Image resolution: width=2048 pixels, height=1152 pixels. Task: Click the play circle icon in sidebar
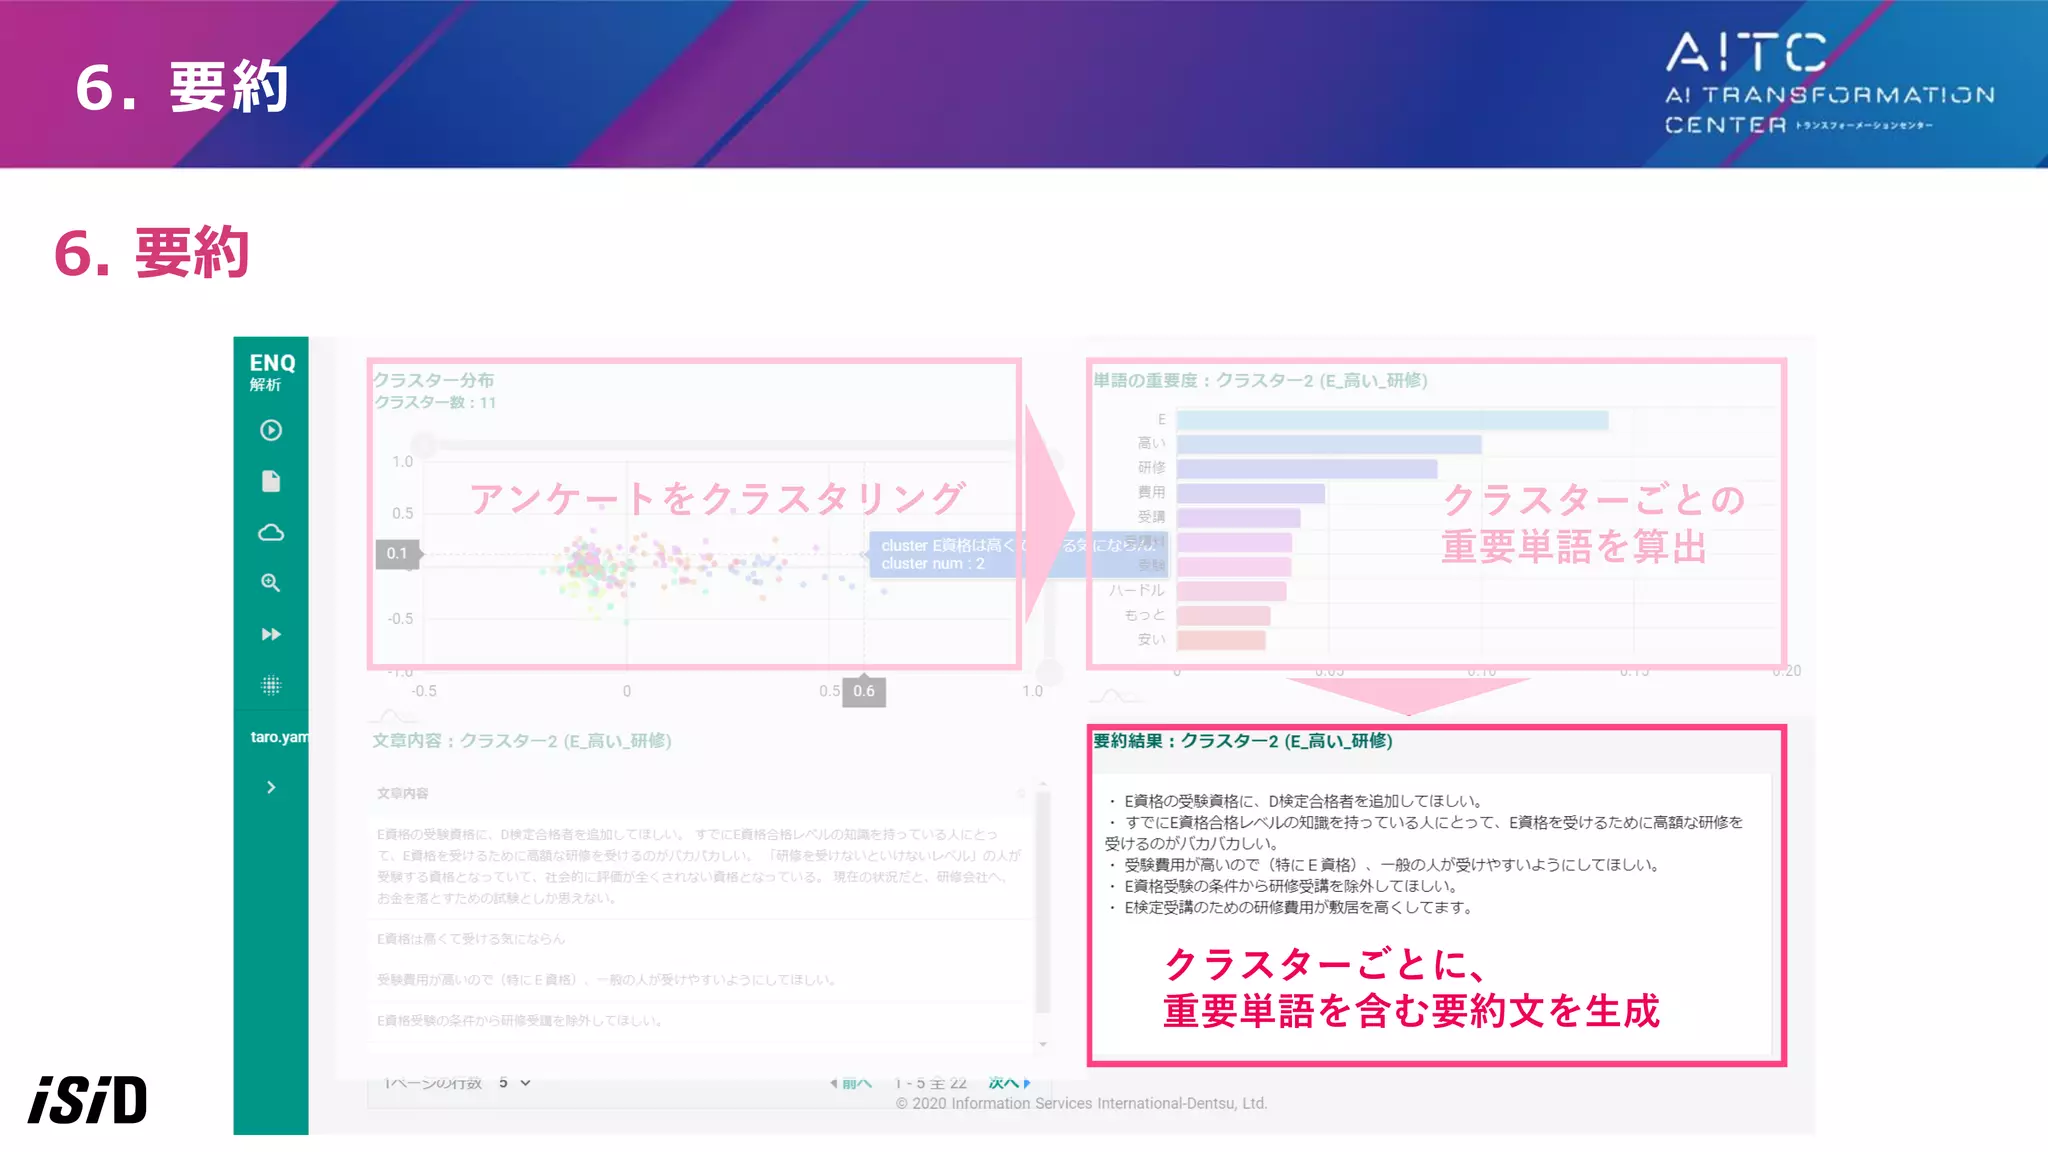(x=271, y=430)
